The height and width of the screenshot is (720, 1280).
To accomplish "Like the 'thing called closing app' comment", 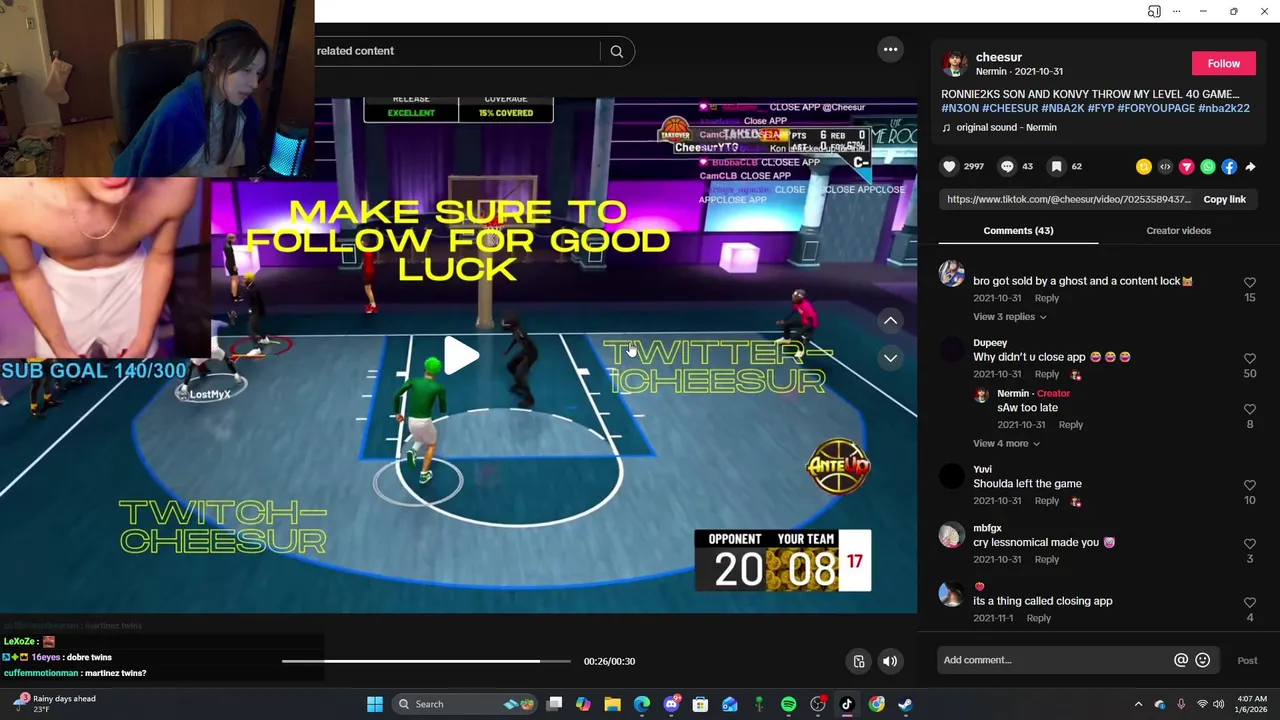I will point(1250,603).
